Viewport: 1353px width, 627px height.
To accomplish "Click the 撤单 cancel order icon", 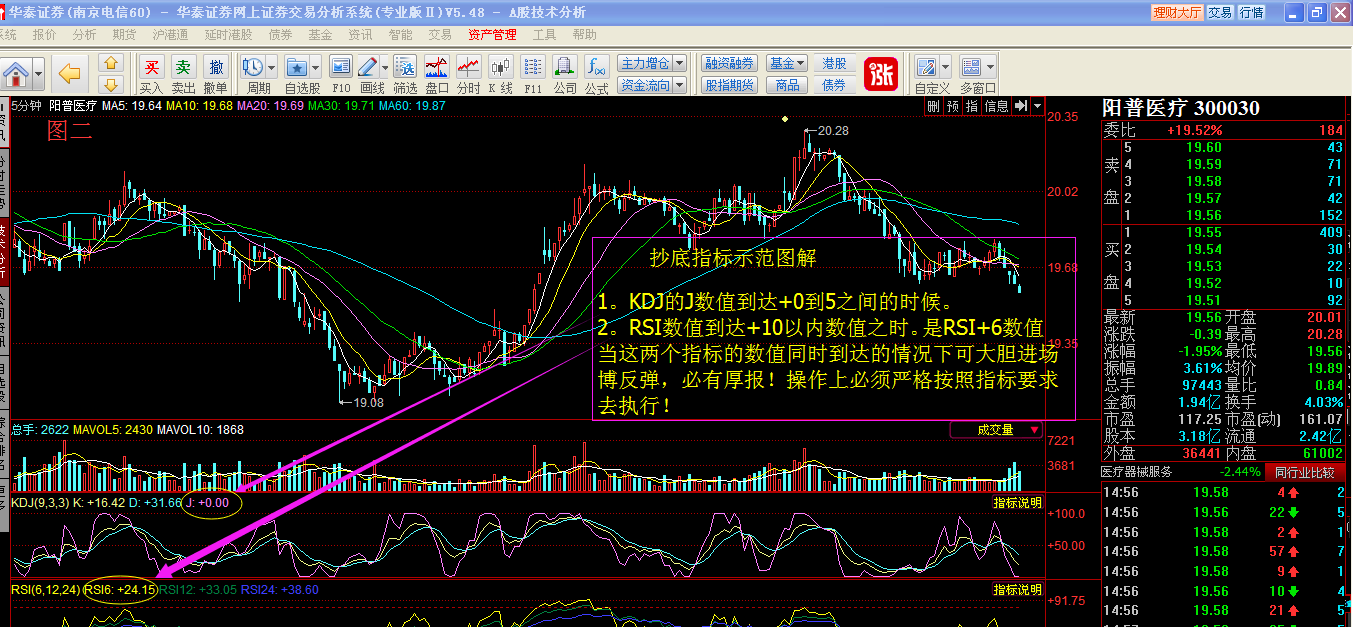I will 216,67.
